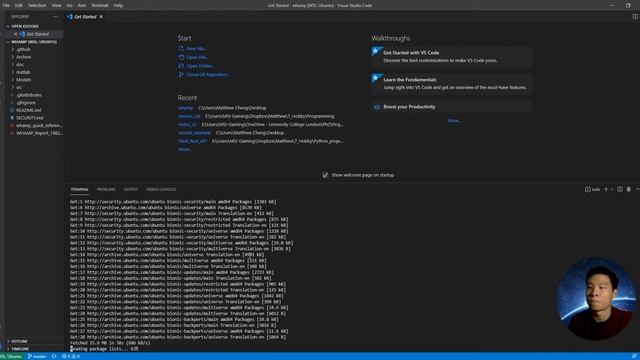Screen dimensions: 640x360
Task: Open Get Started with VS Code walkthrough
Action: [452, 56]
